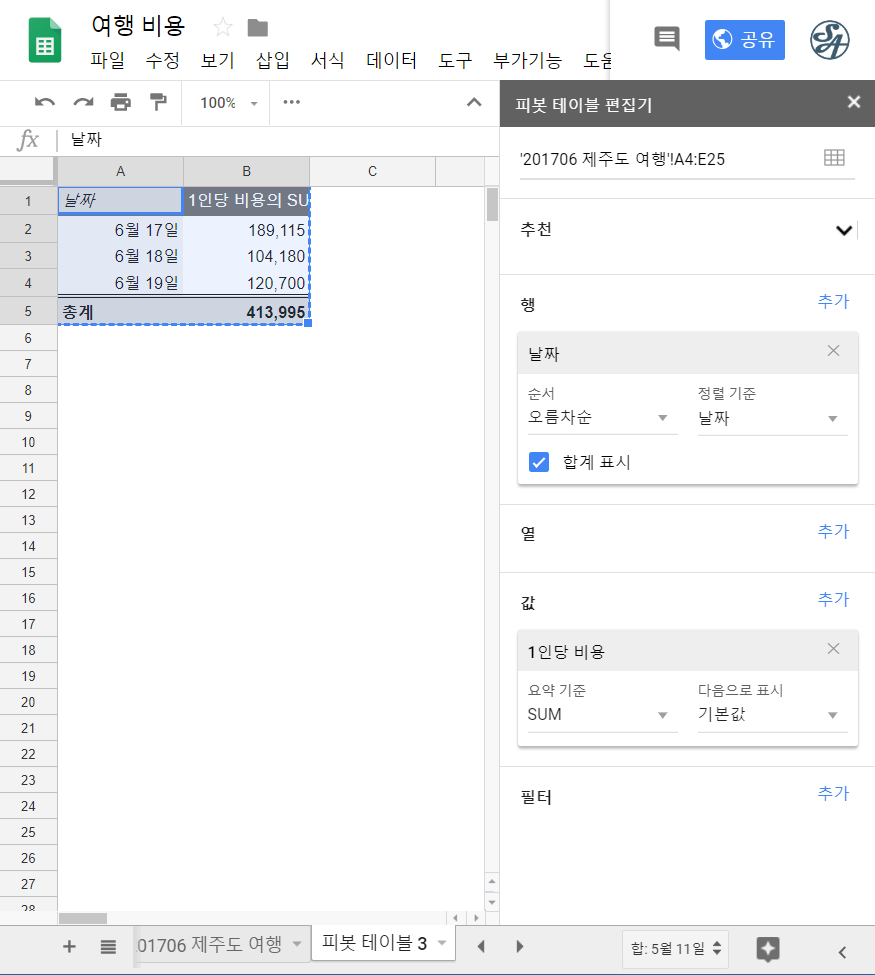Switch to the 201706 제주도 여행 sheet tab
Viewport: 875px width, 975px height.
pyautogui.click(x=212, y=945)
